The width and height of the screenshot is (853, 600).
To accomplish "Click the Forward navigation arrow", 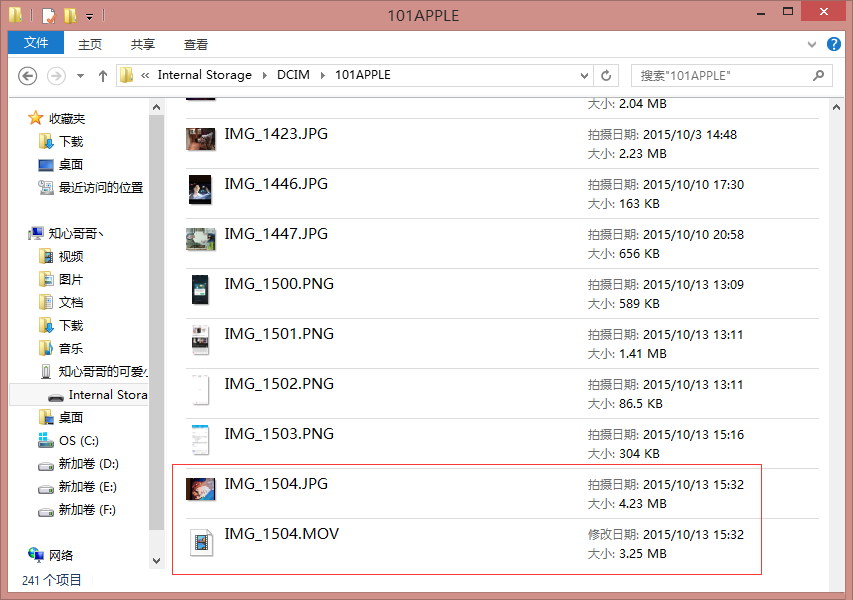I will 56,76.
